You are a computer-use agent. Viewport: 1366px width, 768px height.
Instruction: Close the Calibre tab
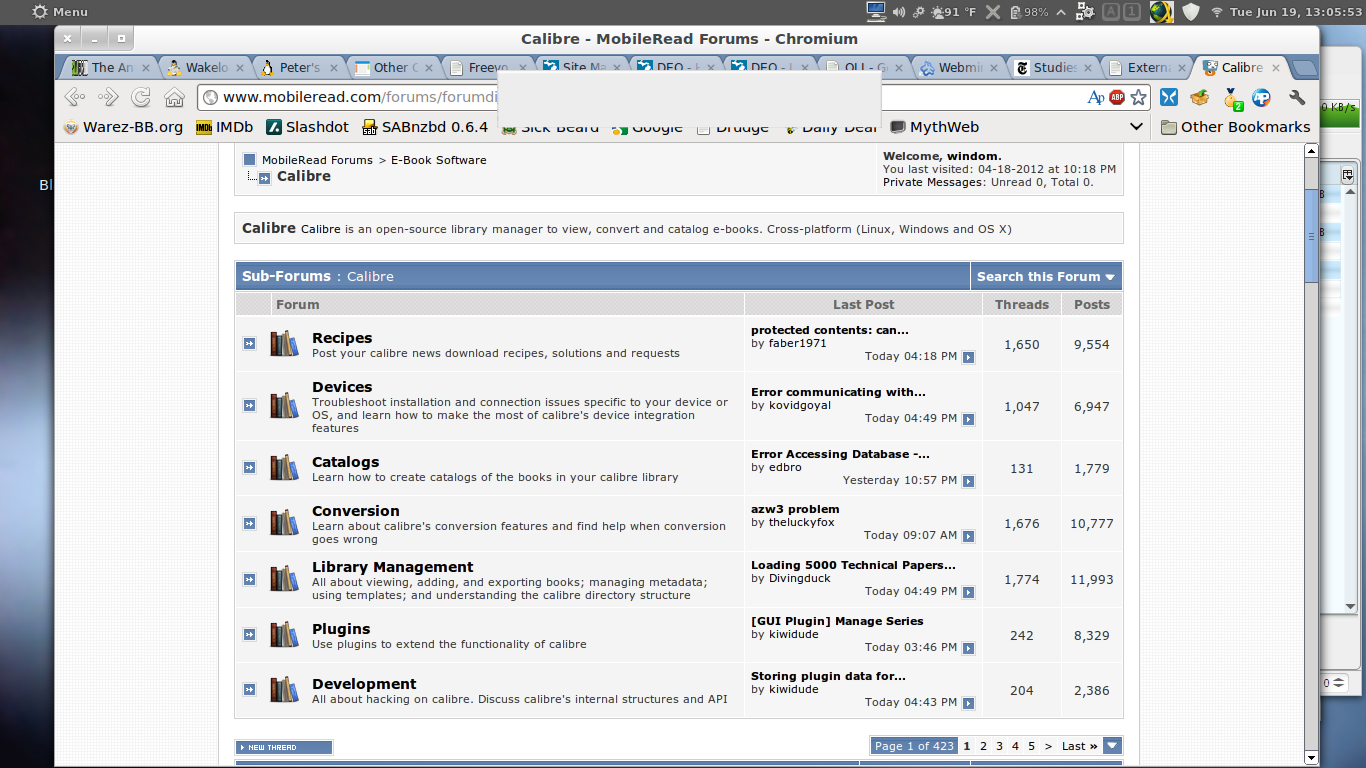click(x=1275, y=68)
